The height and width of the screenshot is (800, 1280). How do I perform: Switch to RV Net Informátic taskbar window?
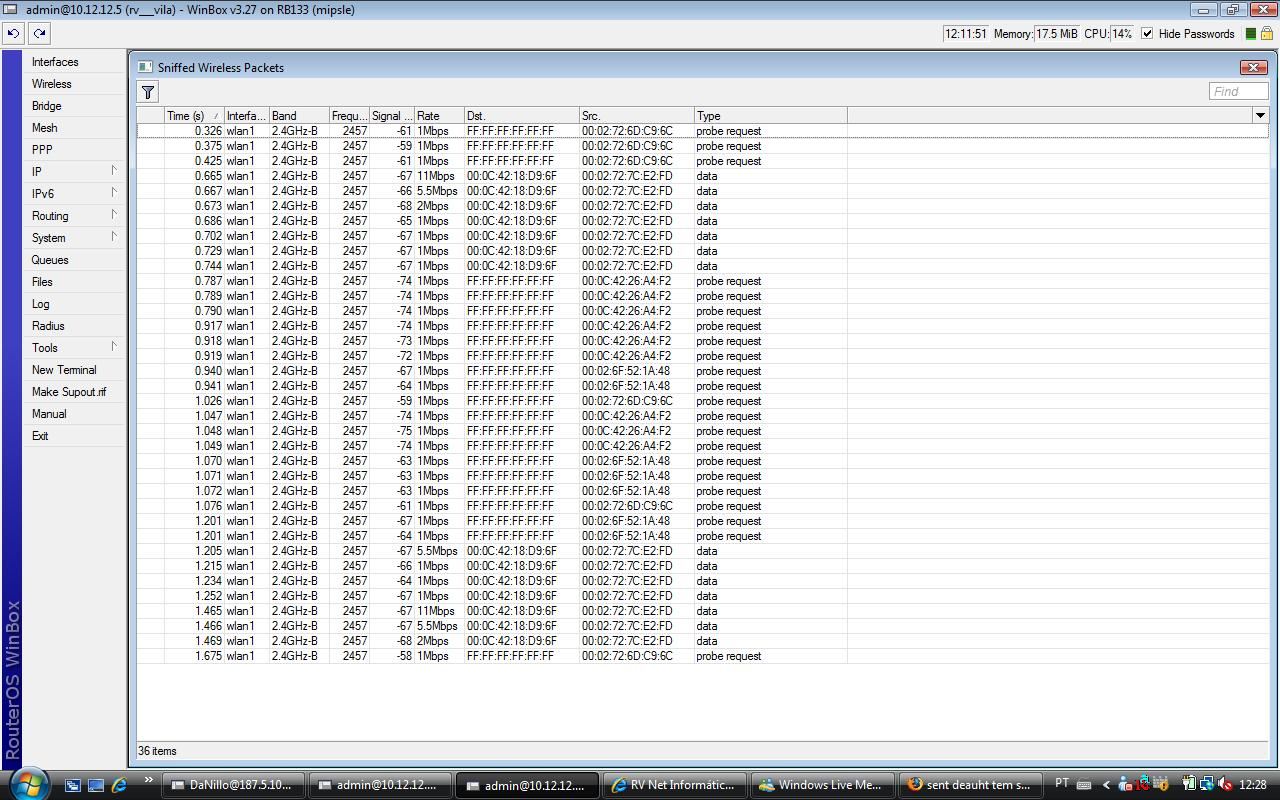(x=677, y=785)
